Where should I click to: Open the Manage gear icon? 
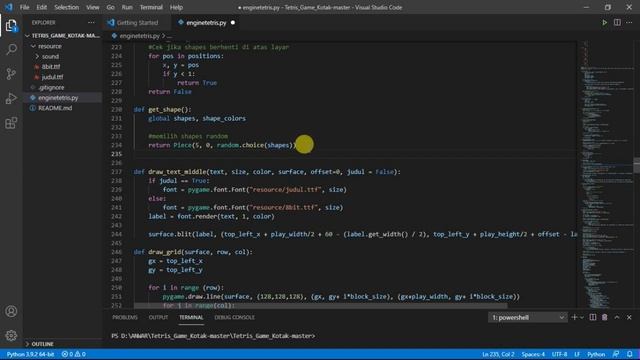11,336
